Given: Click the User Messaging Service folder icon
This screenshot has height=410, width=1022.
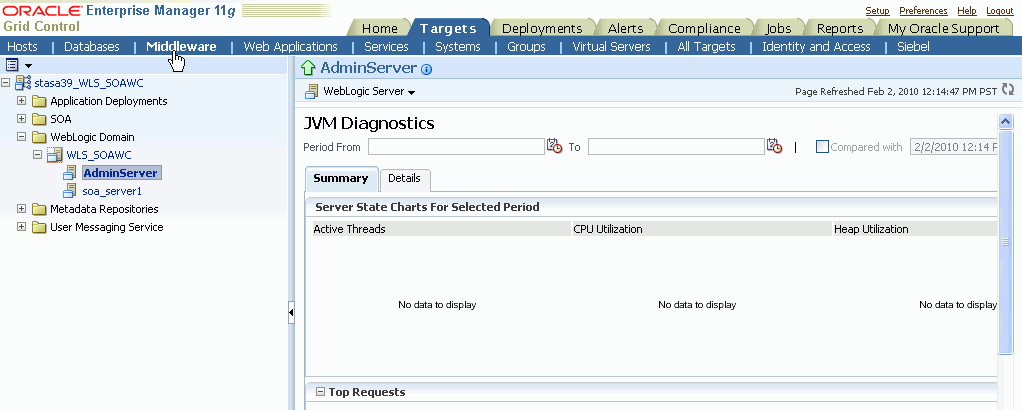Looking at the screenshot, I should 39,227.
